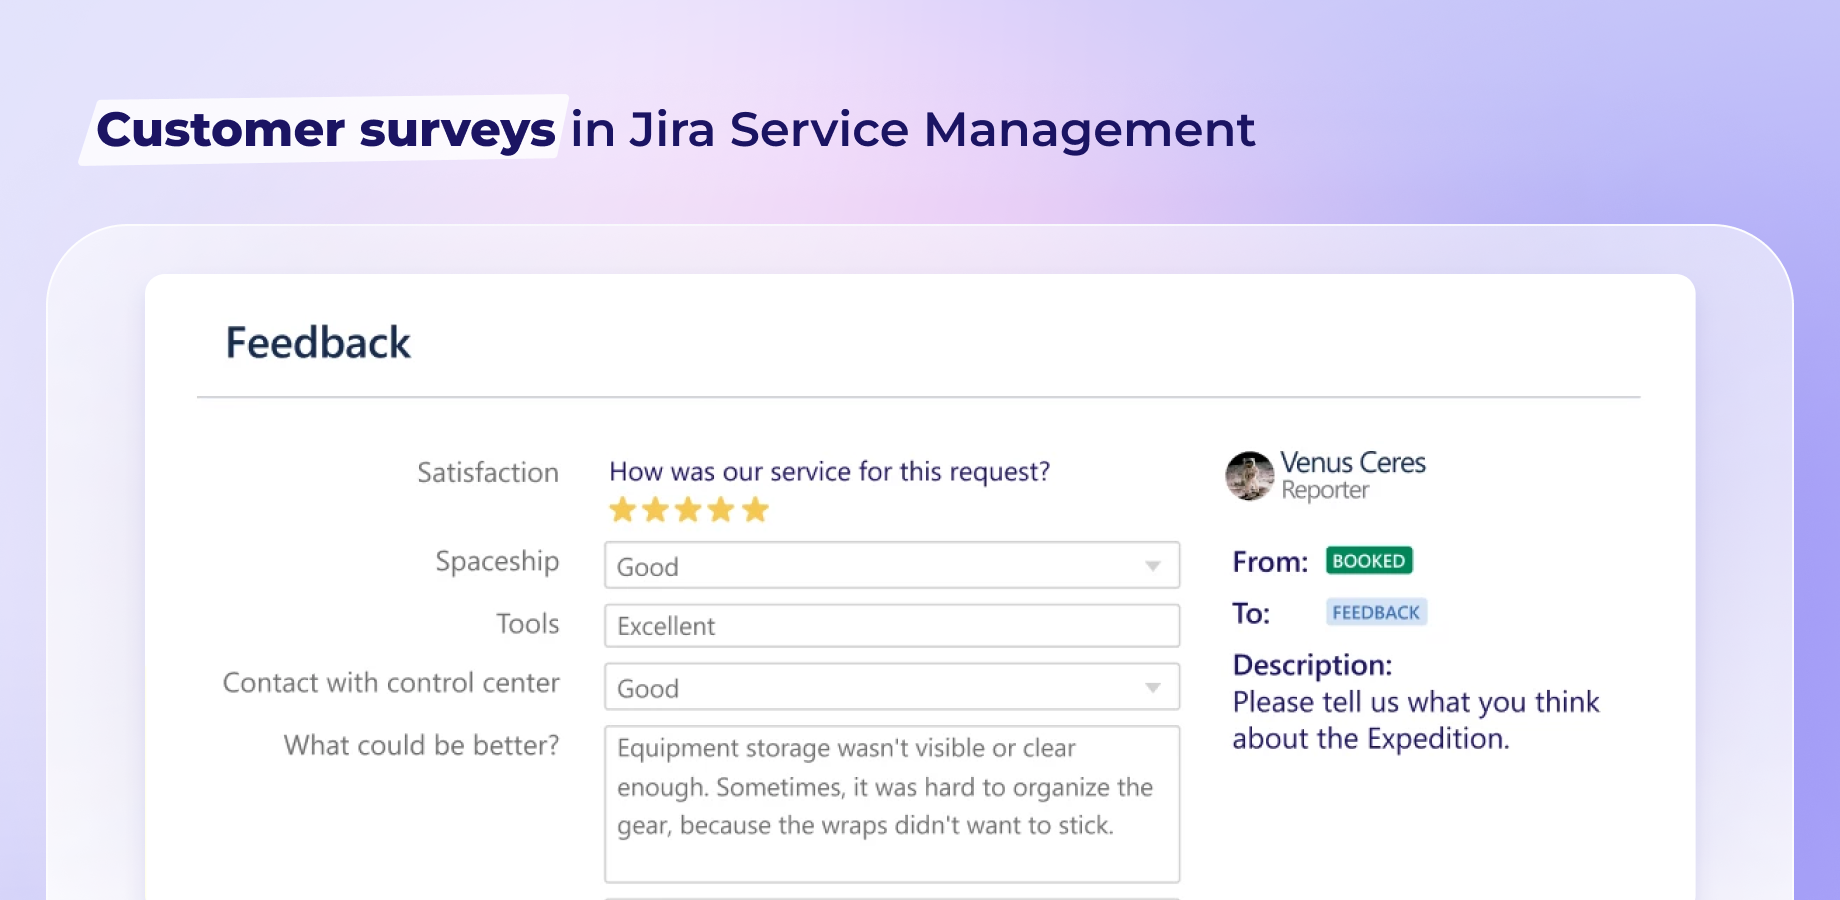
Task: Click the 'To:' label
Action: click(x=1251, y=613)
